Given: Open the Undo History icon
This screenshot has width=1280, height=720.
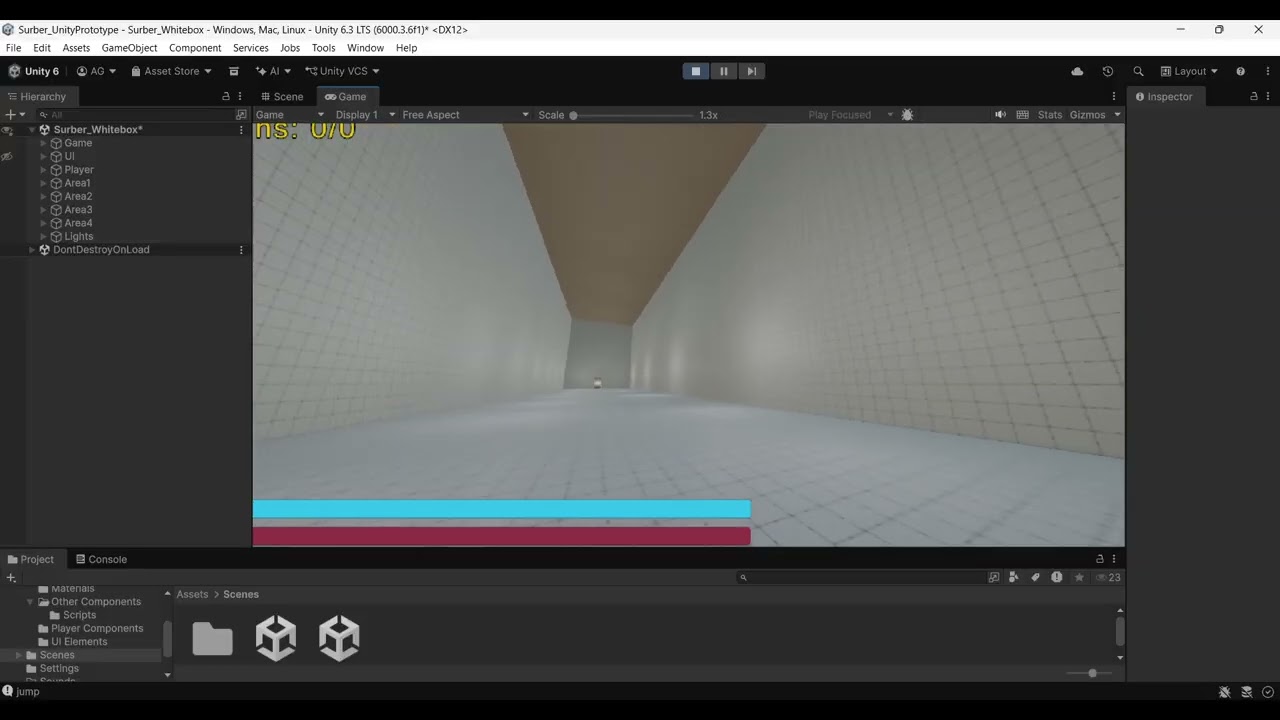Looking at the screenshot, I should (1107, 71).
